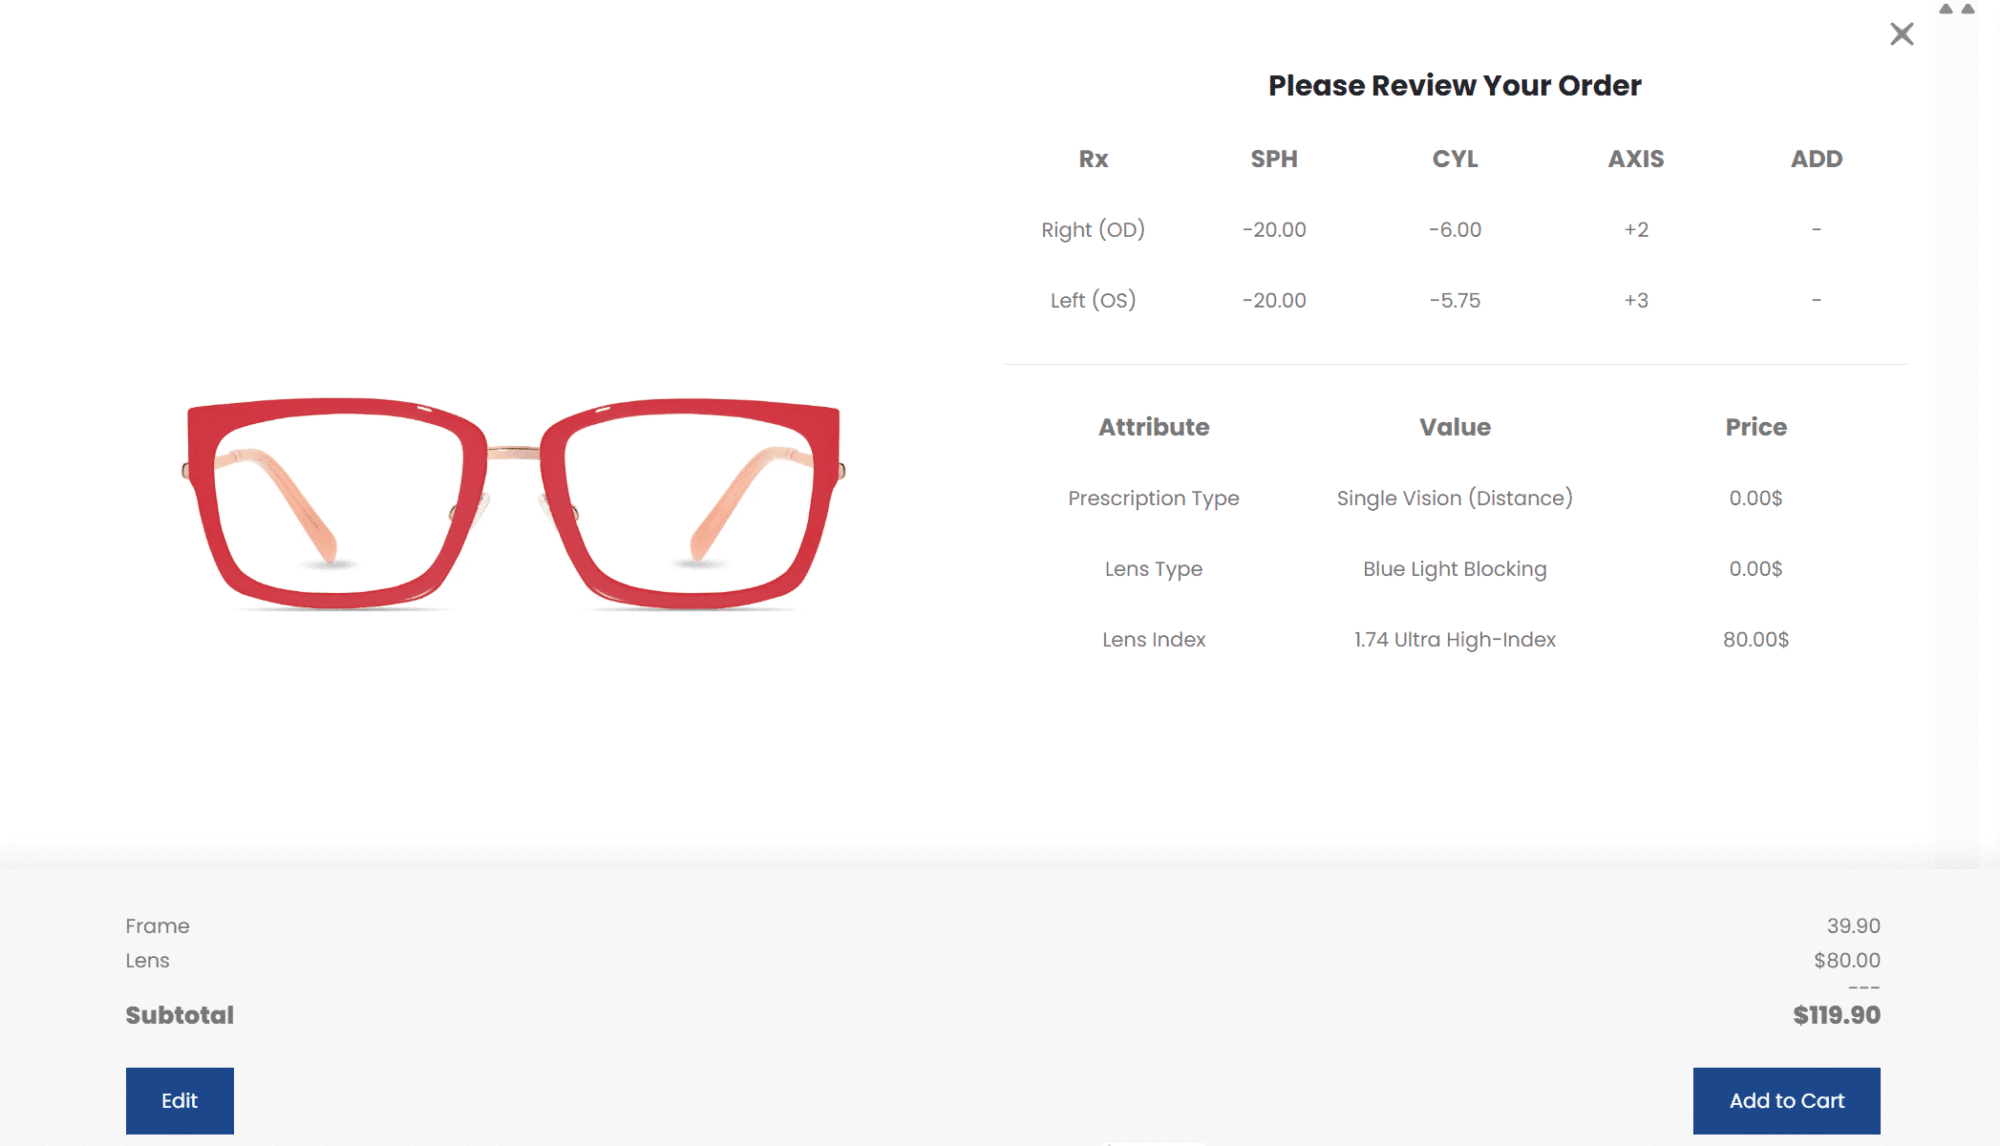Screen dimensions: 2000x1146
Task: Click the Right (OD) row label
Action: tap(1093, 230)
